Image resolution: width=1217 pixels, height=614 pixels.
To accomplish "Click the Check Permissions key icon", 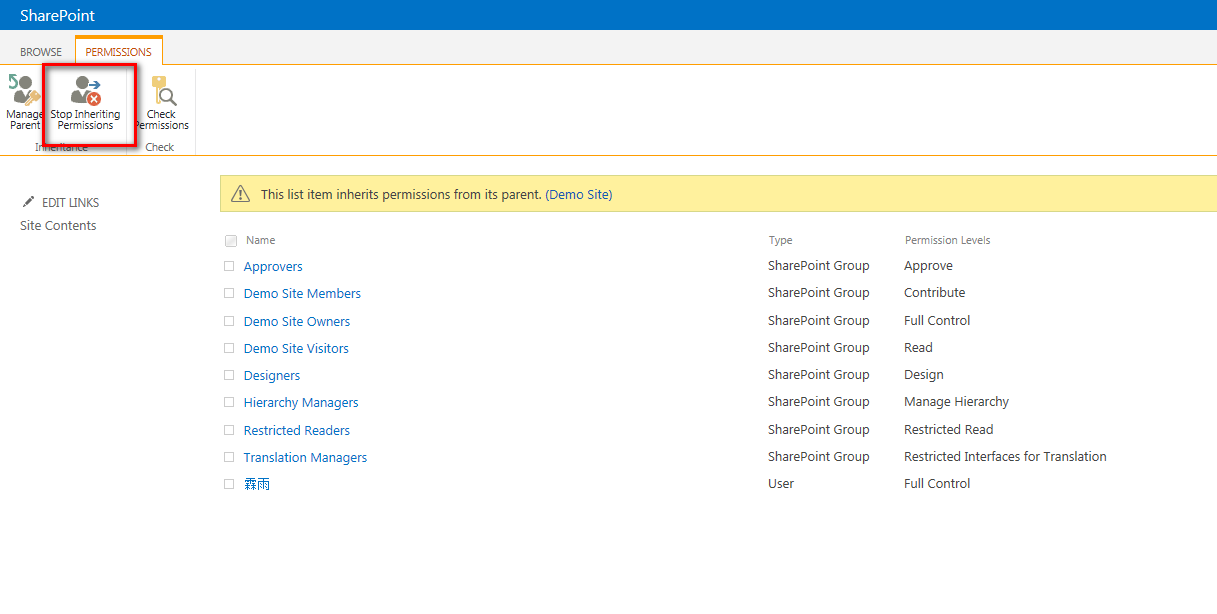I will pos(163,90).
